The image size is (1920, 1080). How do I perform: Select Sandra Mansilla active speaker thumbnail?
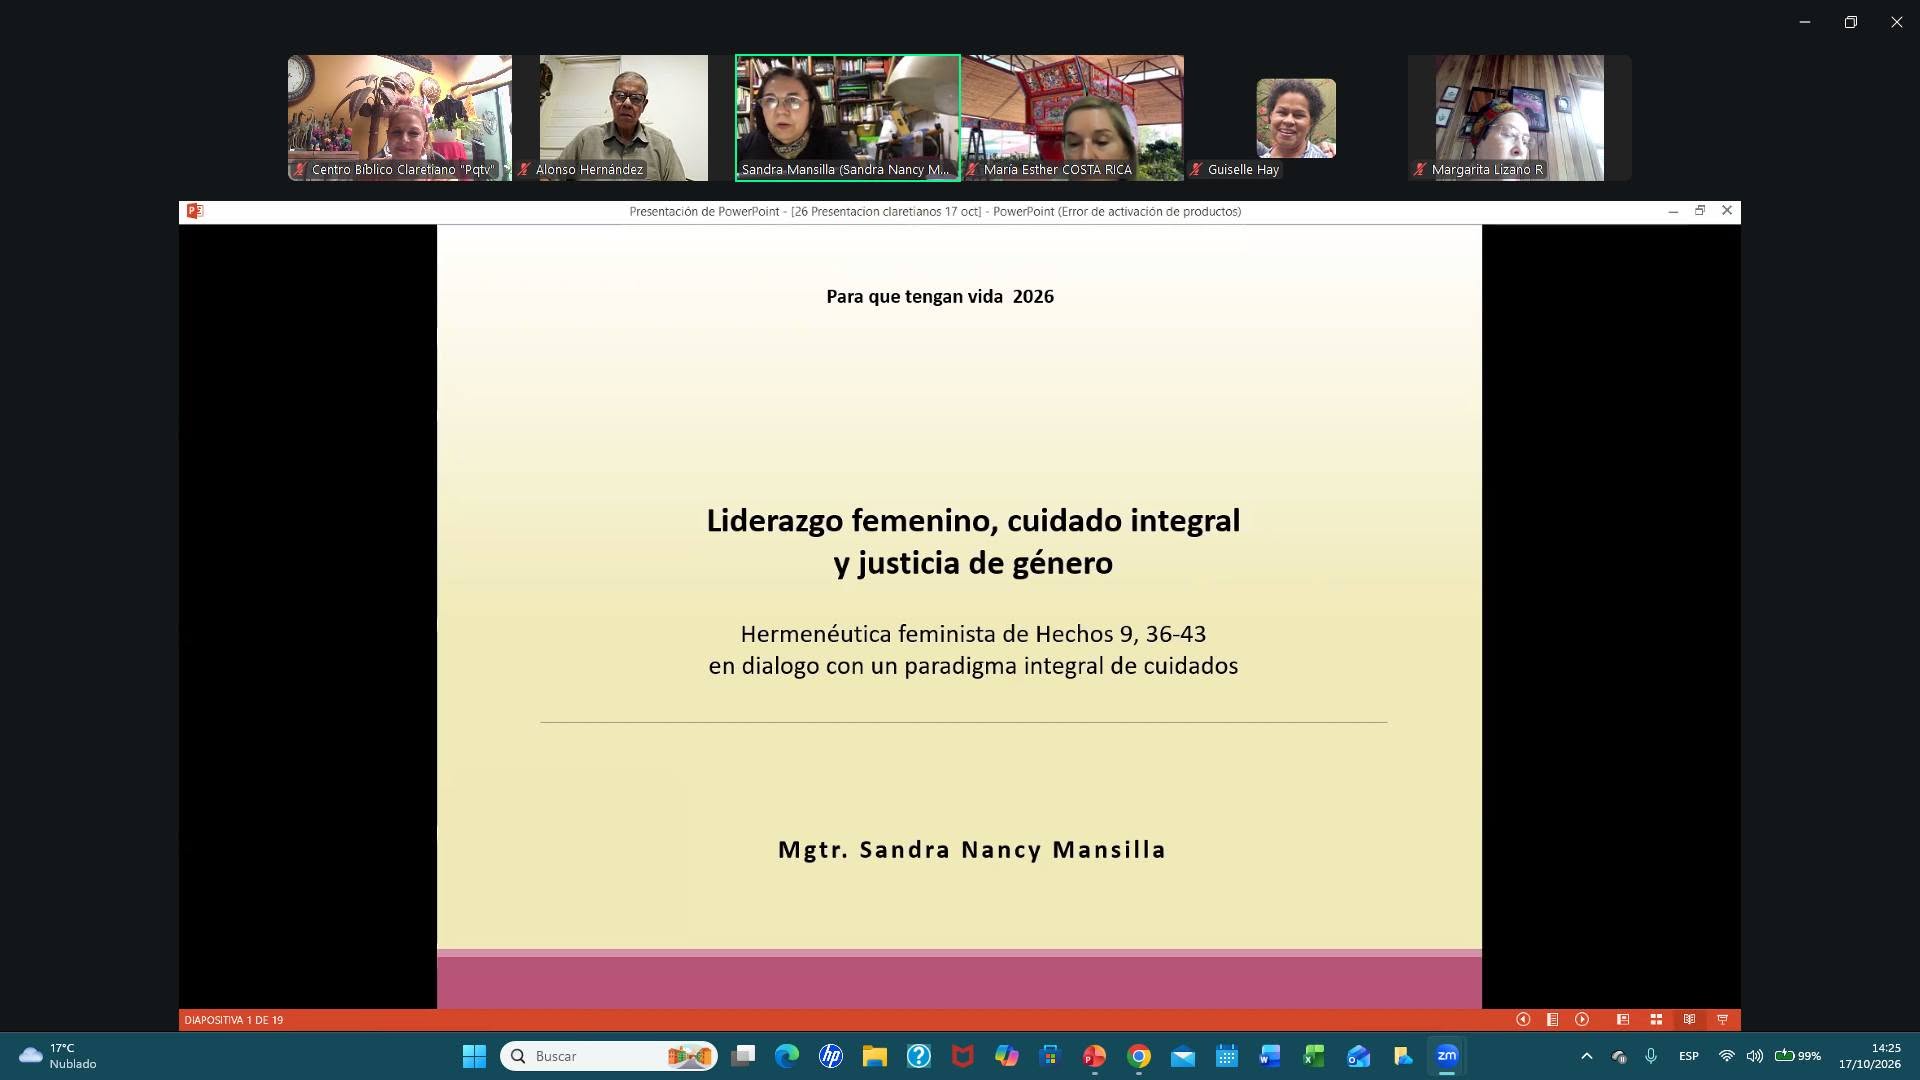pos(848,118)
